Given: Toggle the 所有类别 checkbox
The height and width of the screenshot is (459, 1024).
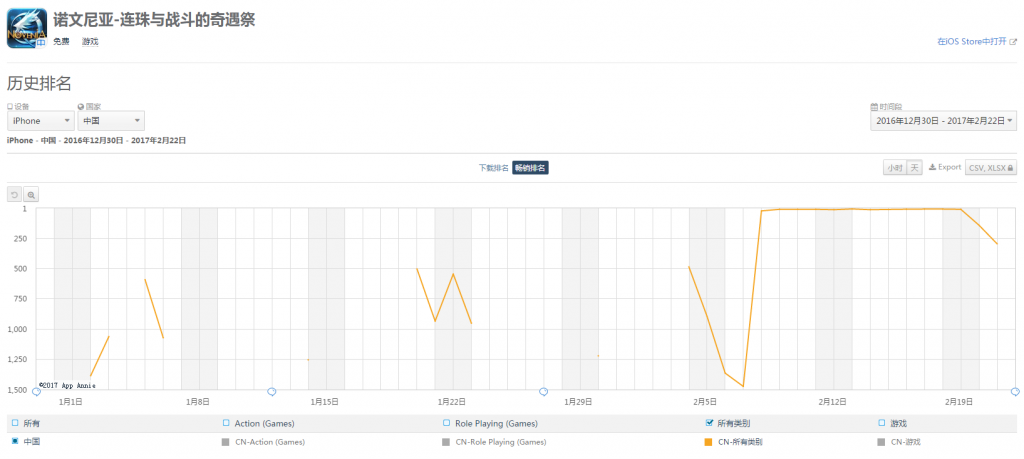Looking at the screenshot, I should (x=709, y=423).
